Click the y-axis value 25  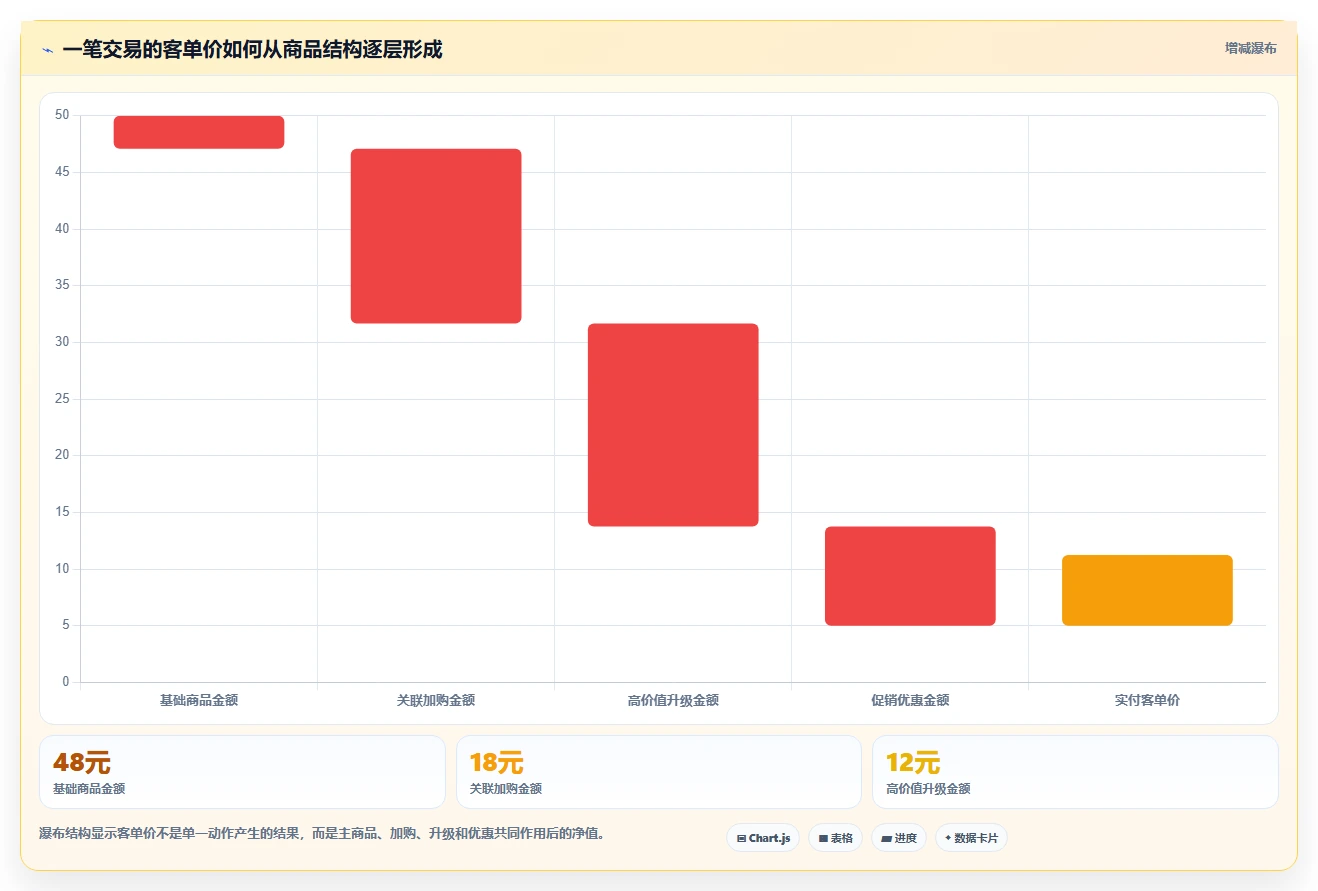(62, 399)
